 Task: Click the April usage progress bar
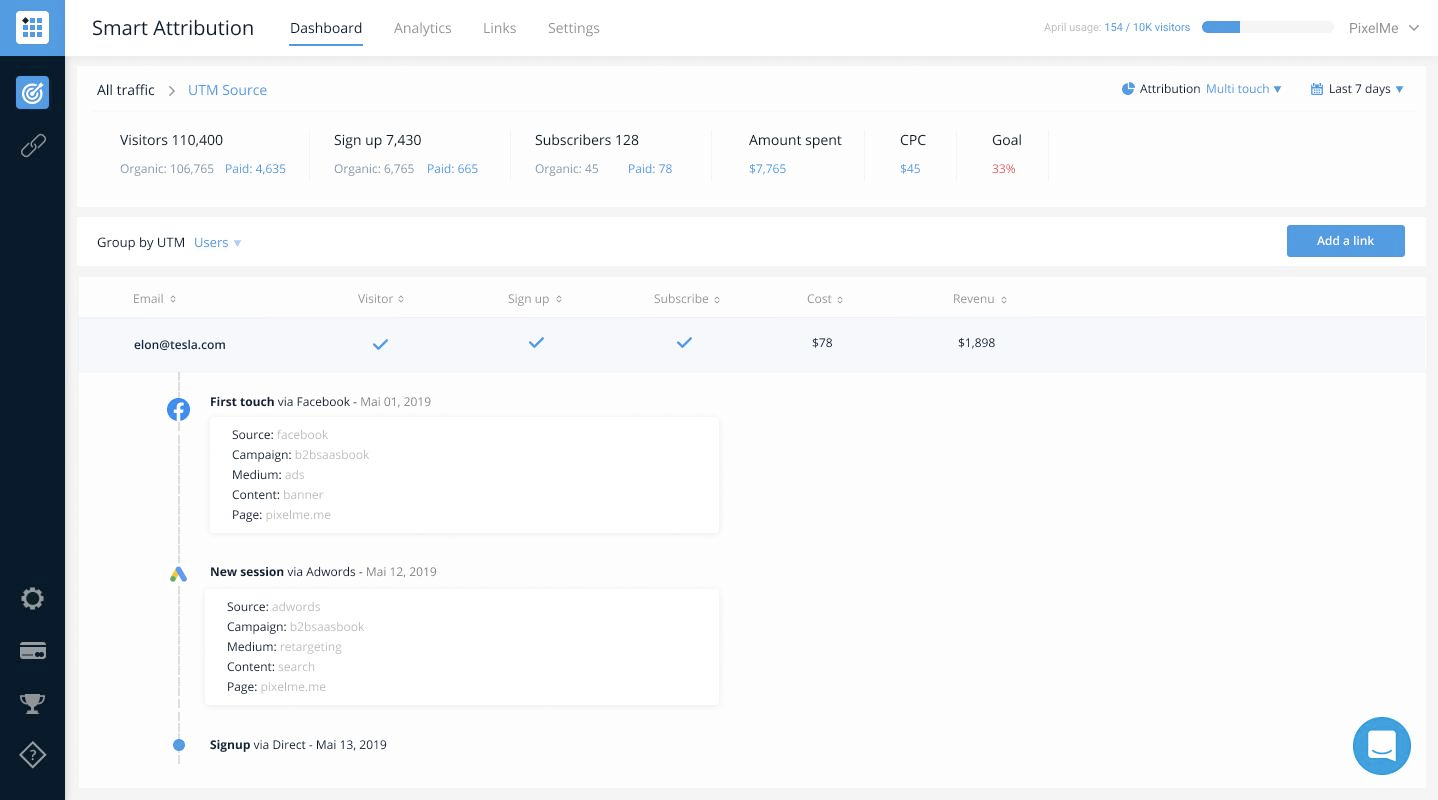pyautogui.click(x=1267, y=28)
